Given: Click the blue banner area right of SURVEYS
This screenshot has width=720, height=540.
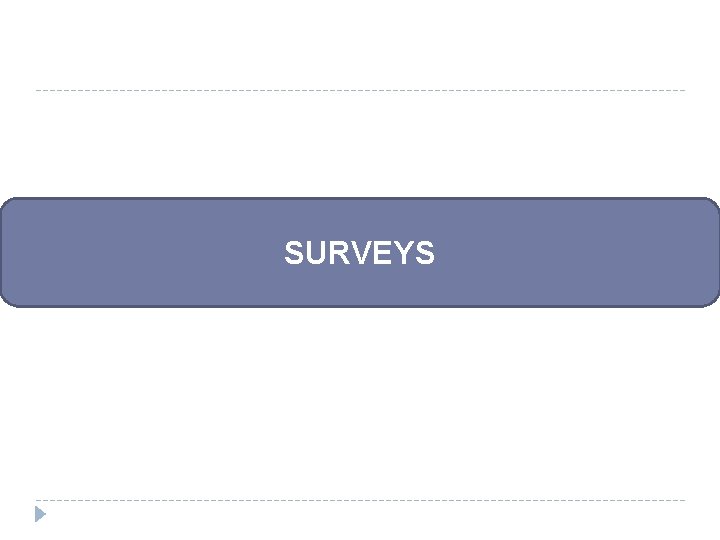Looking at the screenshot, I should pos(576,253).
